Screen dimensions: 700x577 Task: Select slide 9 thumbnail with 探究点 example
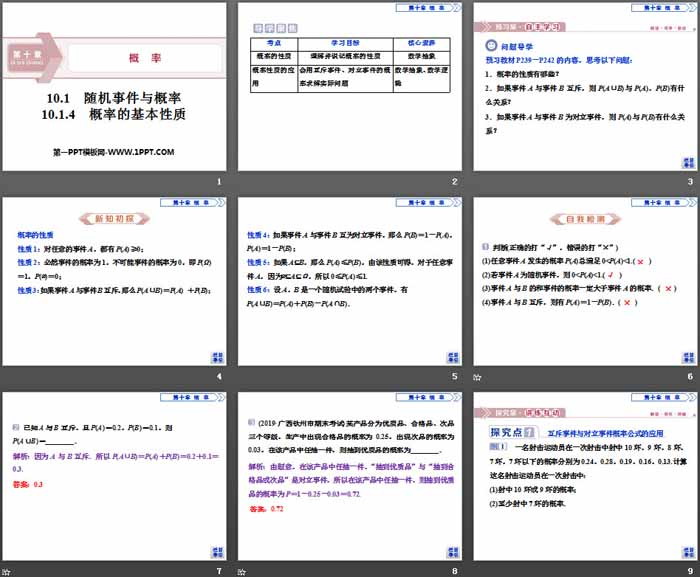[x=585, y=477]
